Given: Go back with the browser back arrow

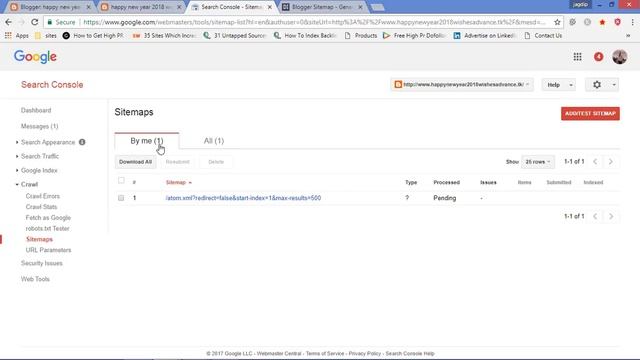Looking at the screenshot, I should point(9,22).
